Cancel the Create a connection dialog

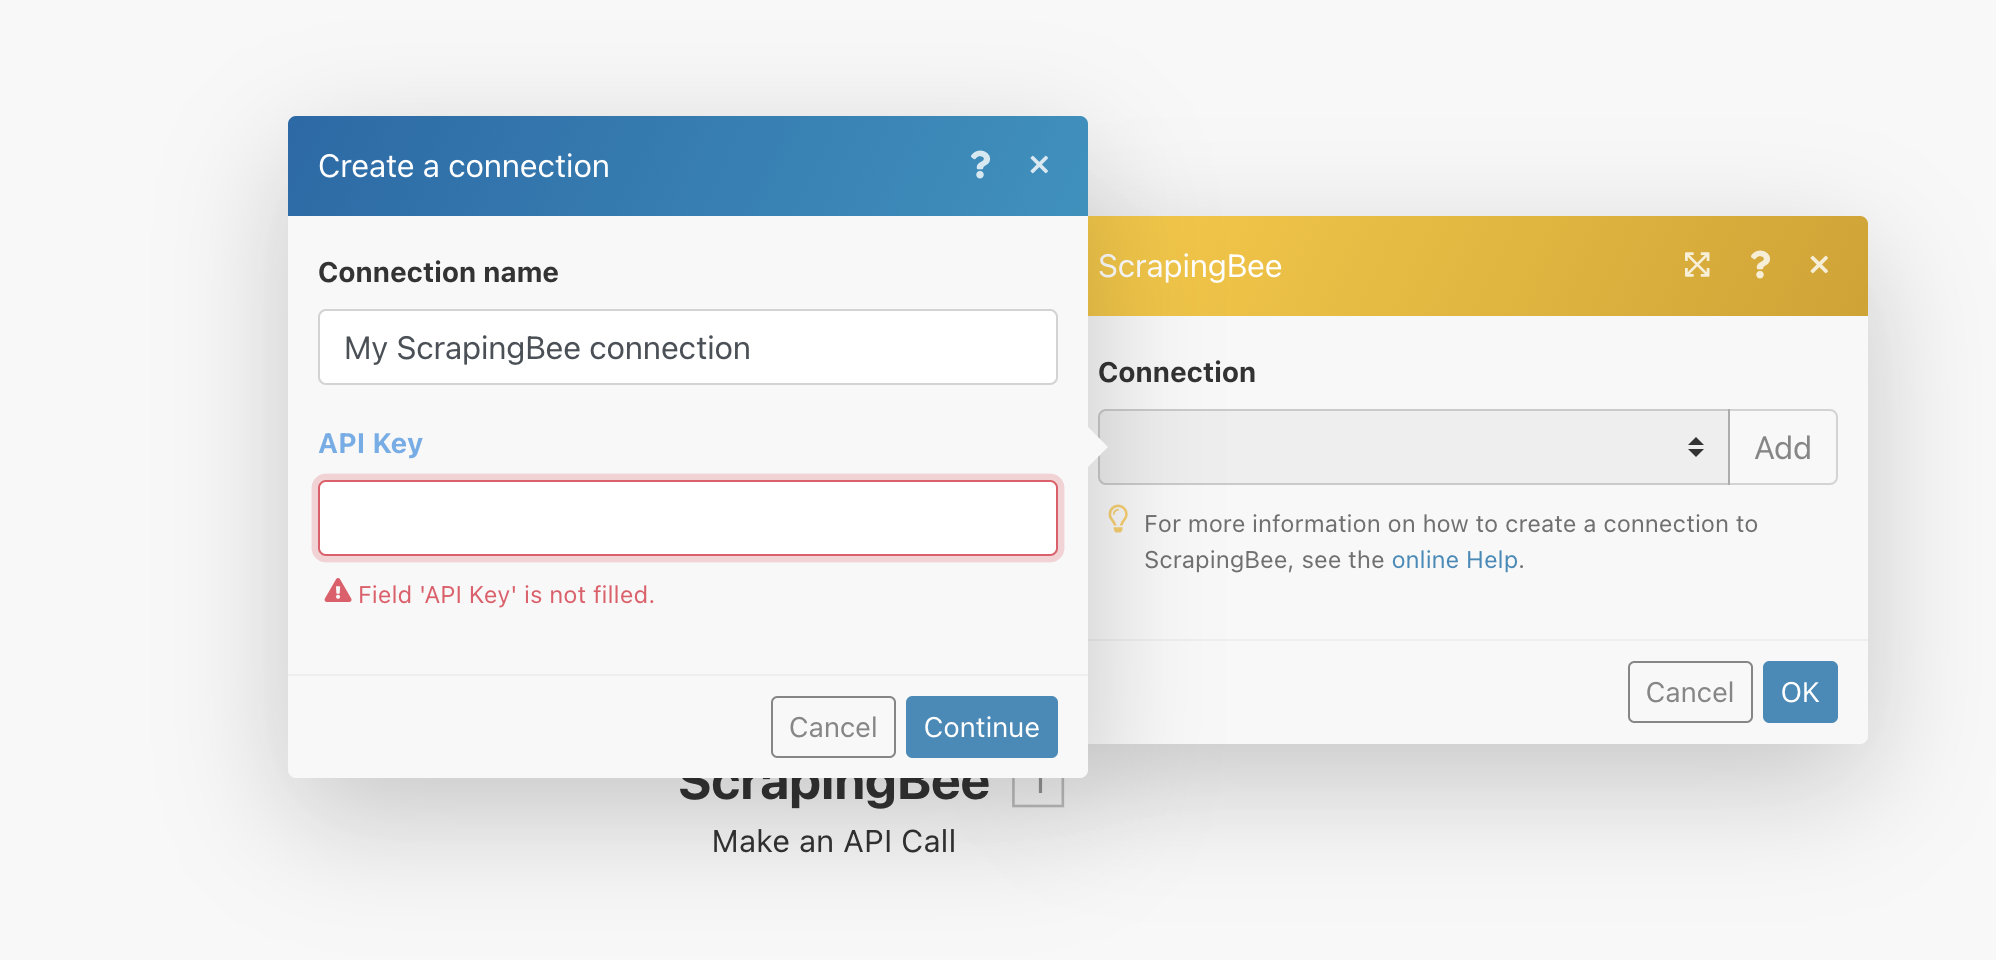tap(833, 727)
